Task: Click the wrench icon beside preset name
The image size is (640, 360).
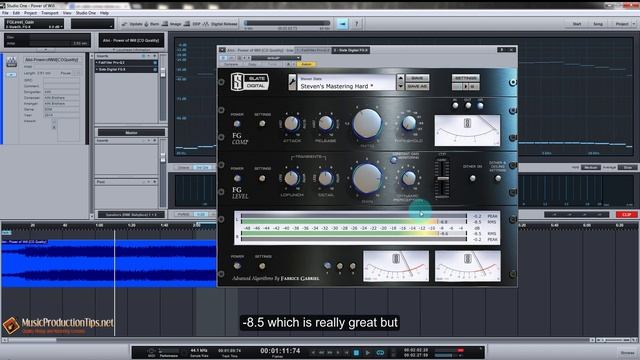Action: point(292,82)
